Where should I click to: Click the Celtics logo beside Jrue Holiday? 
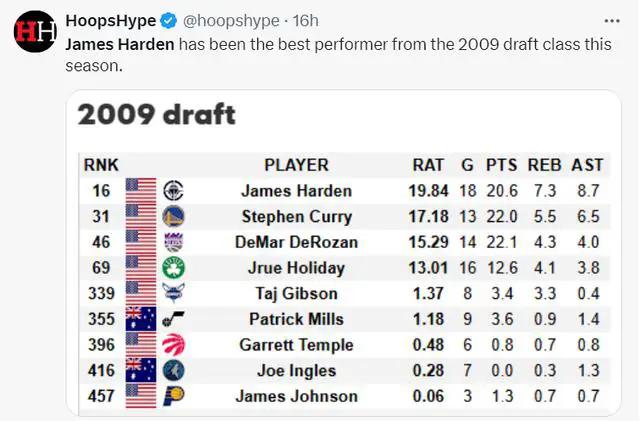coord(173,268)
